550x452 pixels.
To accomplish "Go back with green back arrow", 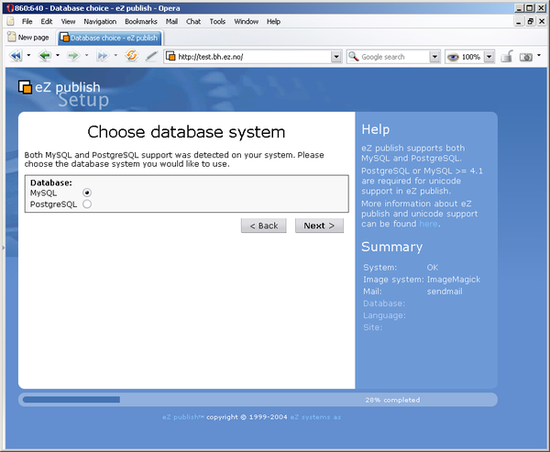I will (x=45, y=56).
